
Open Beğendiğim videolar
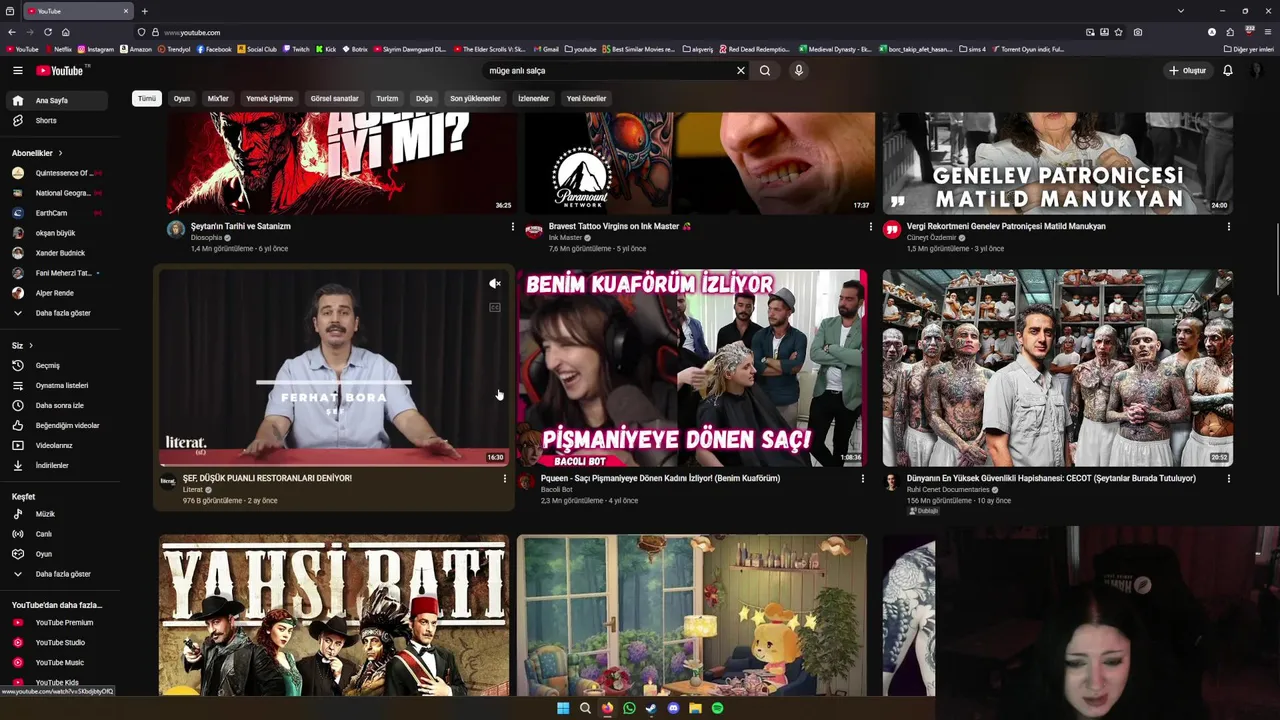(56, 425)
